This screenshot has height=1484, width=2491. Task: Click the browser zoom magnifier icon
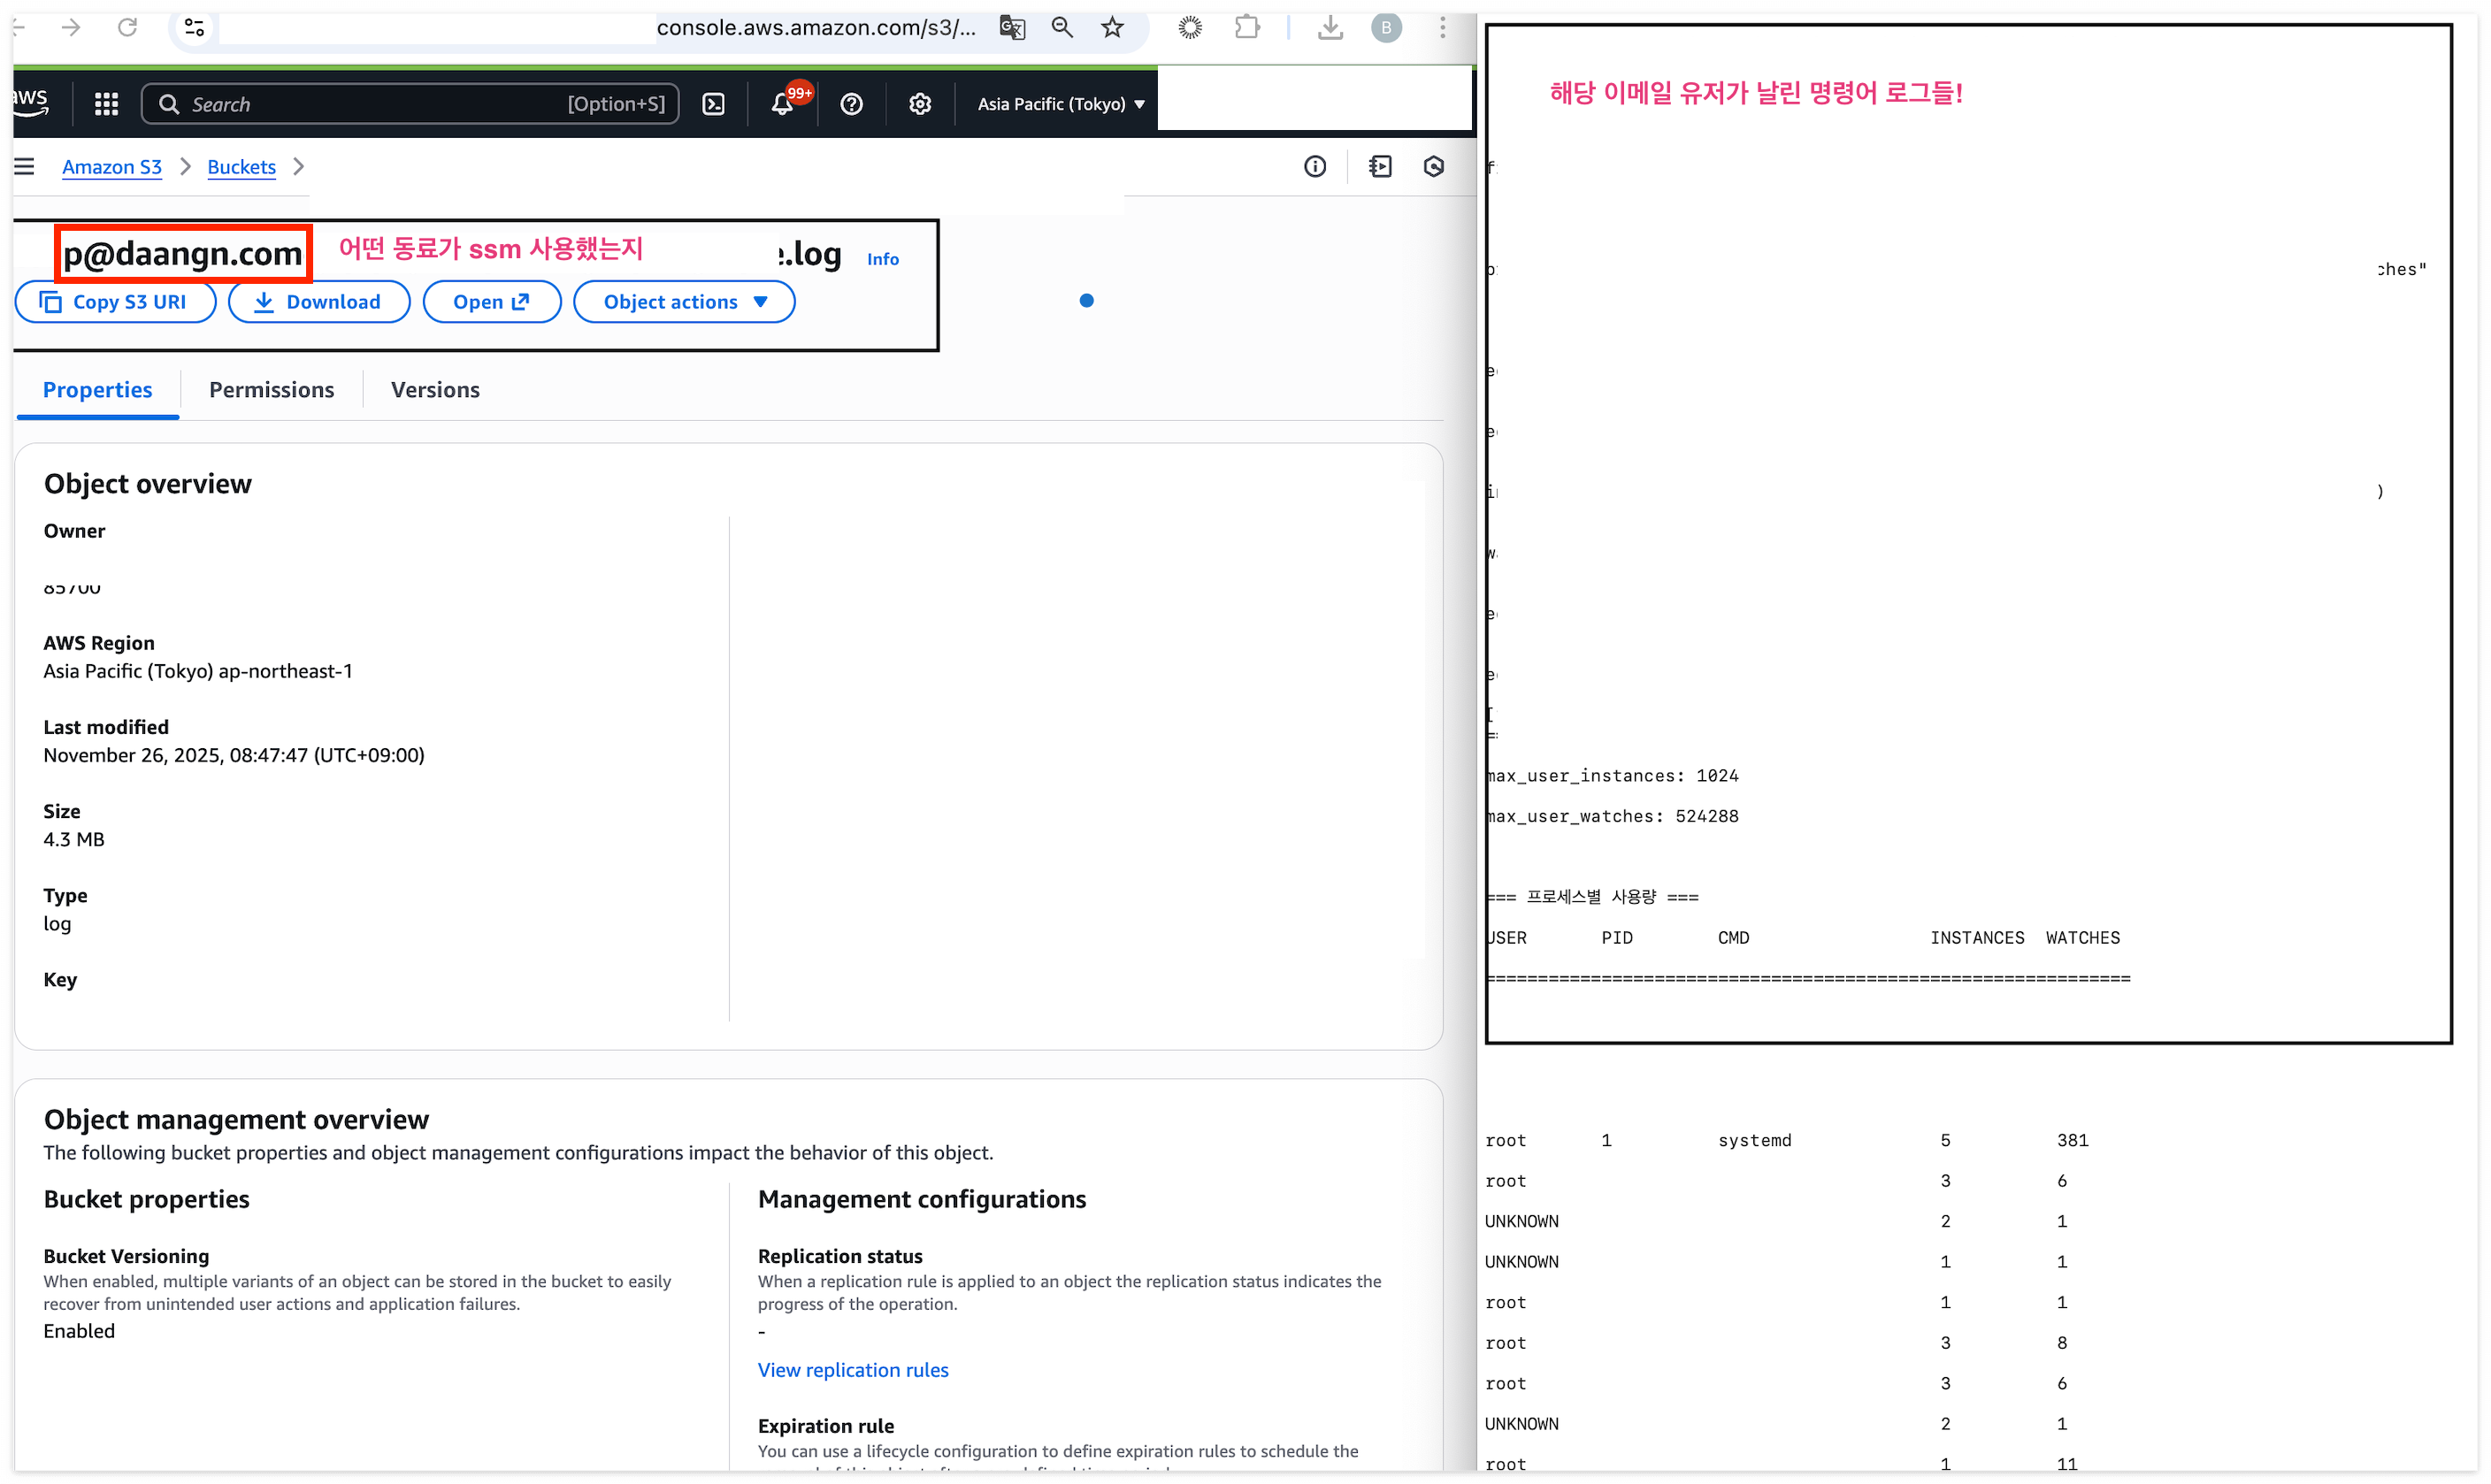pos(1062,28)
